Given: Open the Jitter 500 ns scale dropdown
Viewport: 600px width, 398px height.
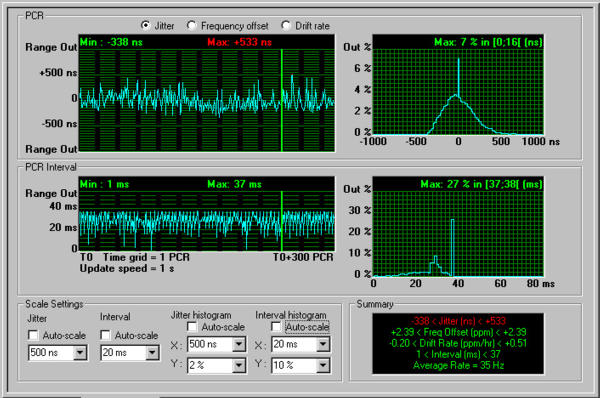Looking at the screenshot, I should [80, 352].
